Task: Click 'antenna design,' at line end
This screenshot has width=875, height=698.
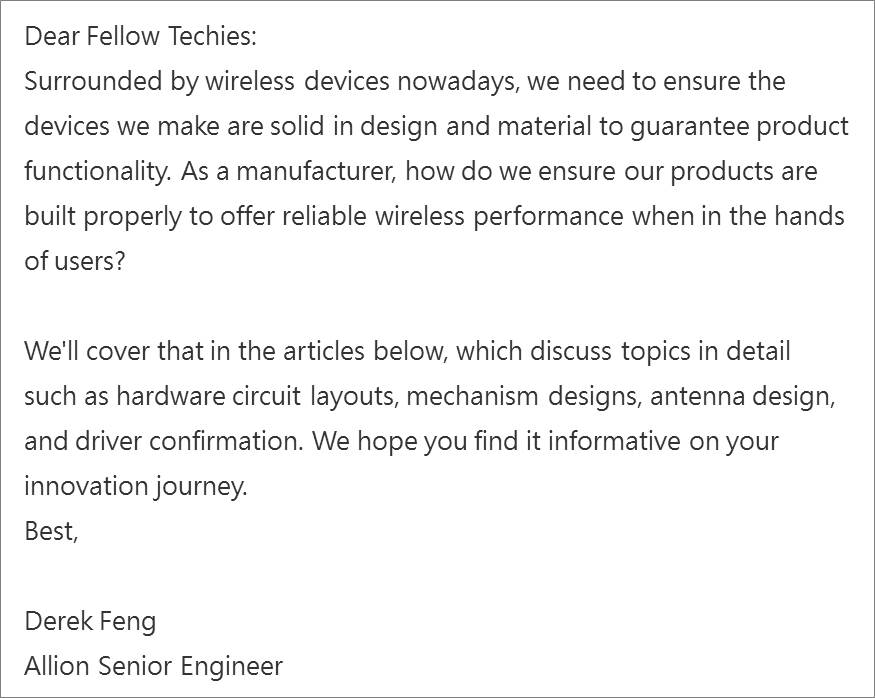Action: coord(742,397)
